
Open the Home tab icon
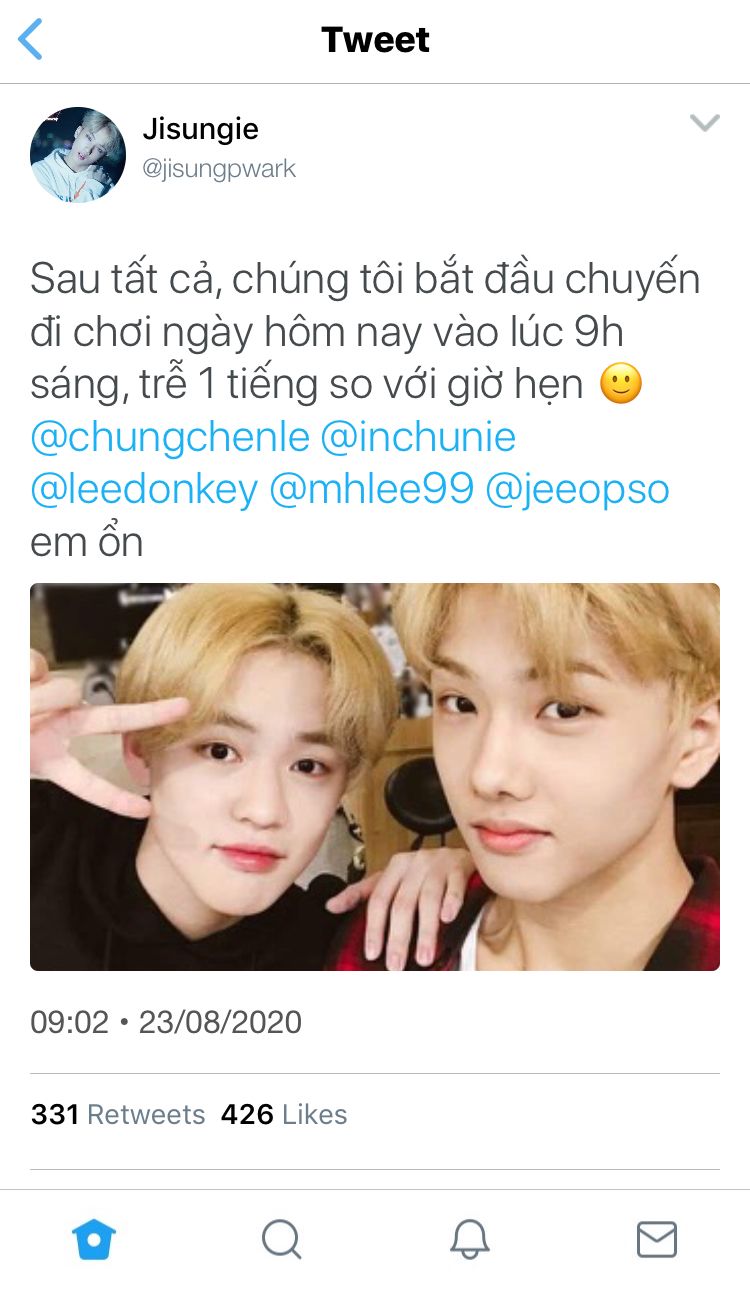(x=94, y=1240)
